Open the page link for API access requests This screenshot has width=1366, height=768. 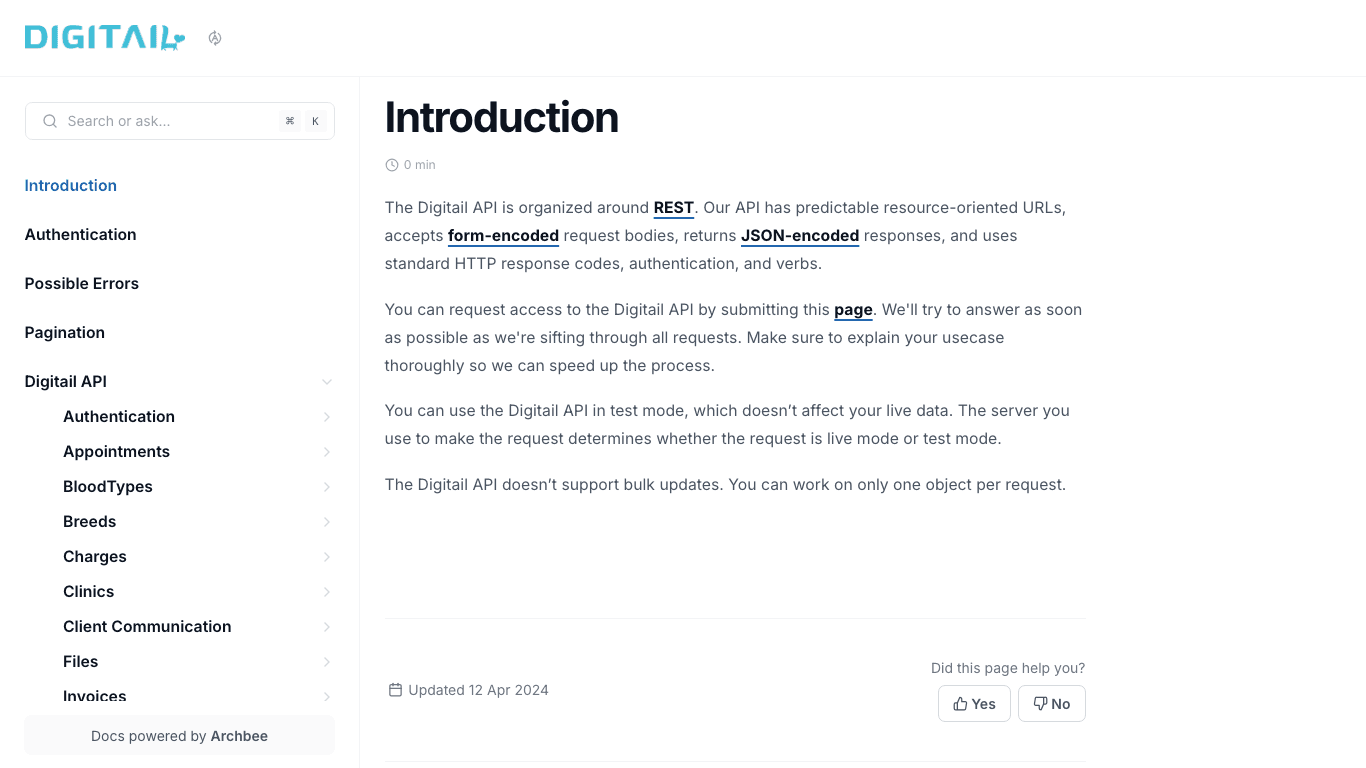(x=853, y=309)
